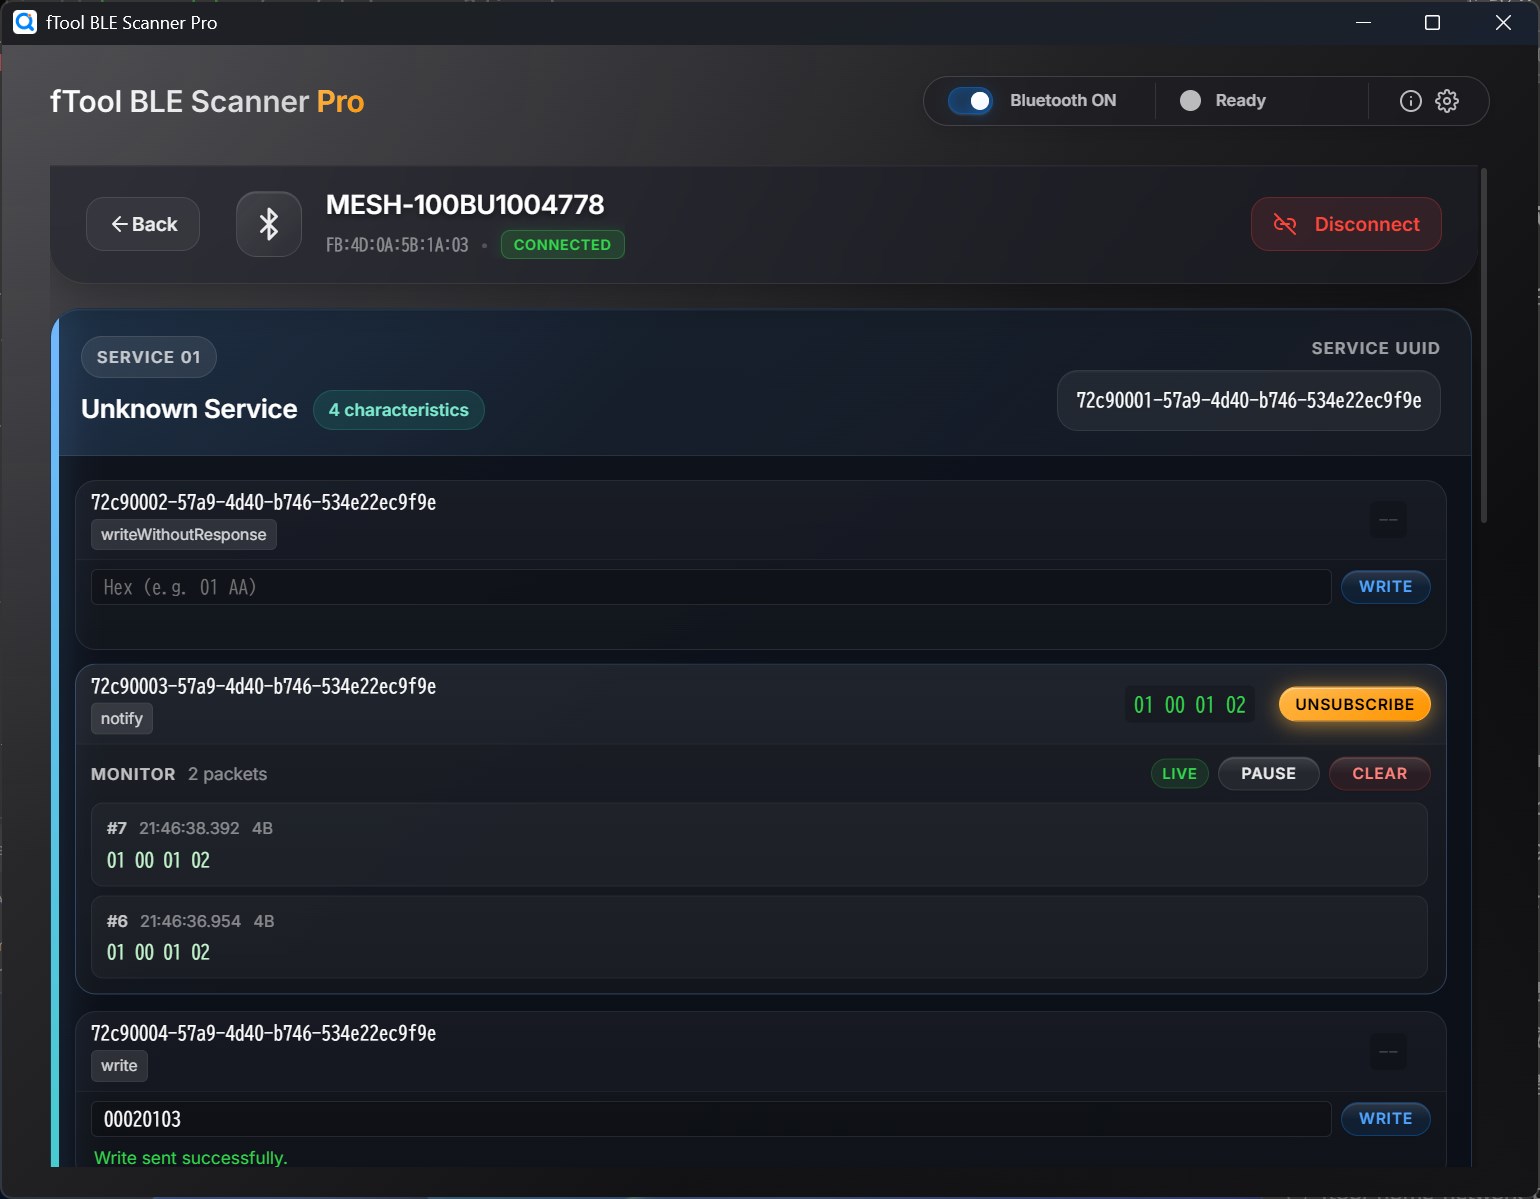Pause the live packet monitor
1540x1199 pixels.
pos(1268,773)
